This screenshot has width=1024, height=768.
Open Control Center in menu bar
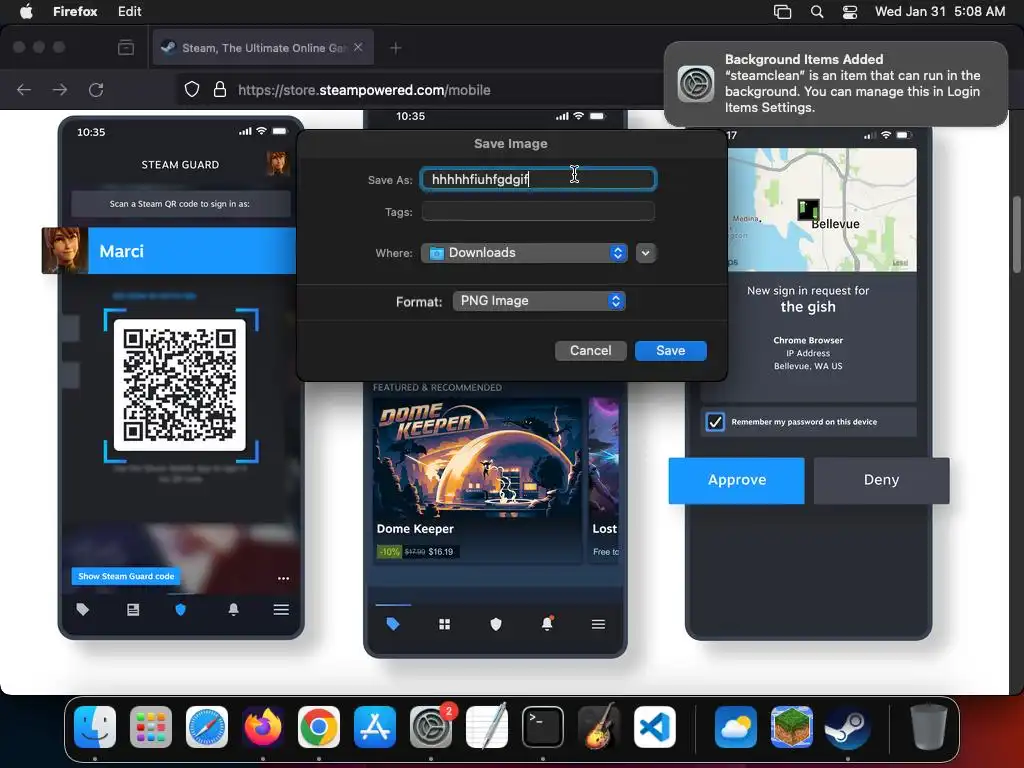(x=850, y=12)
